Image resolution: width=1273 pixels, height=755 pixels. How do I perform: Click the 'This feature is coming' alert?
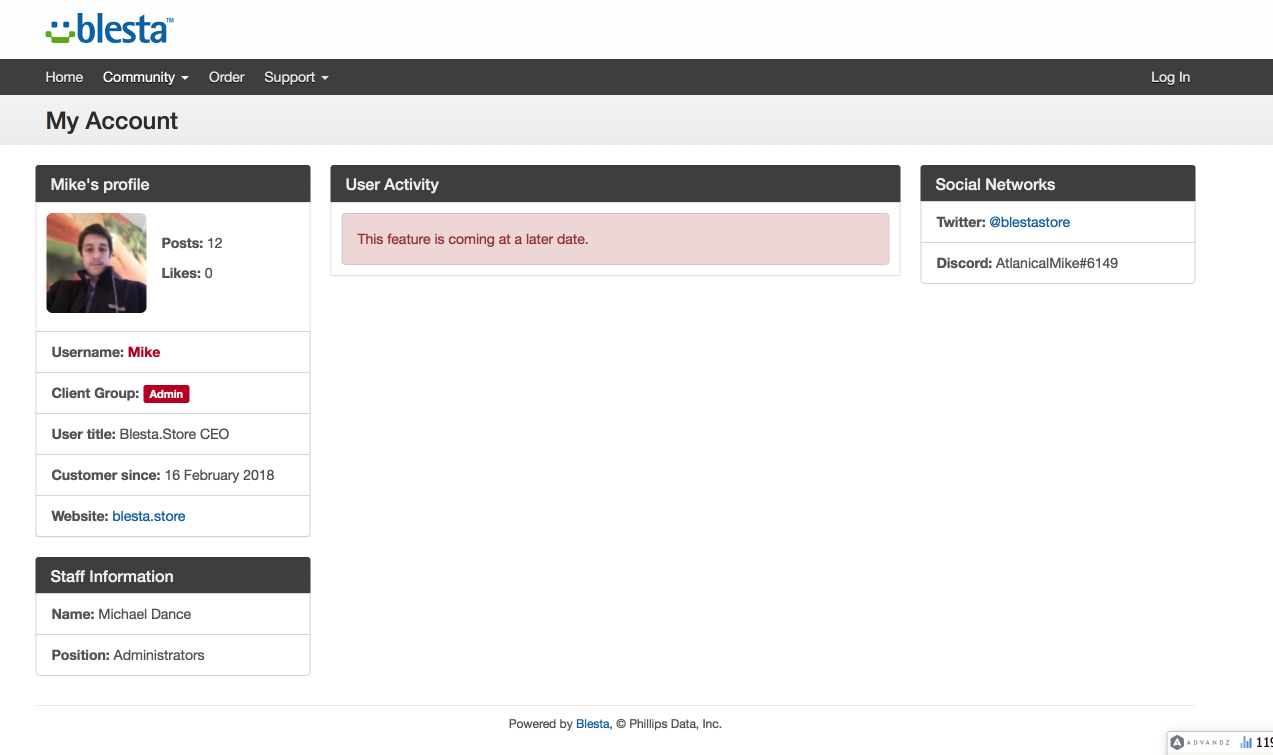[615, 239]
